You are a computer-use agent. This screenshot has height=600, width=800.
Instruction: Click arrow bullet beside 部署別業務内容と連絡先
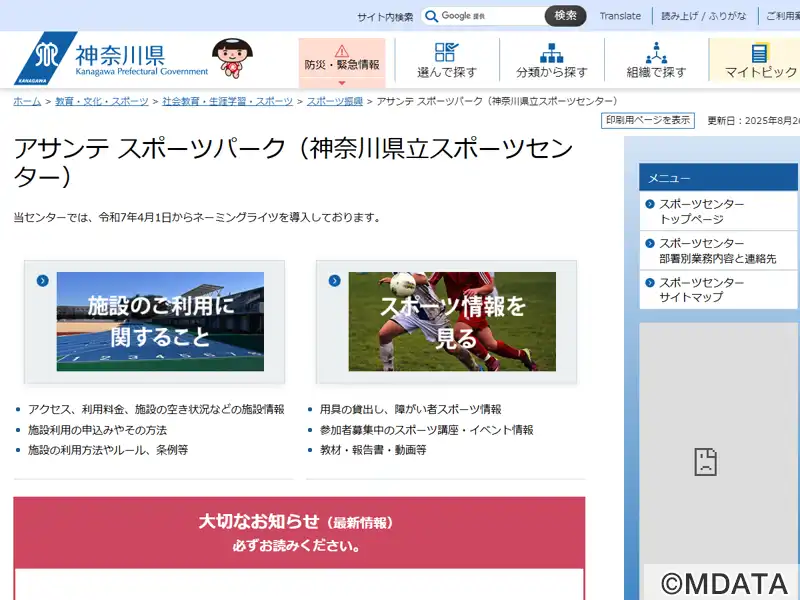pos(650,243)
